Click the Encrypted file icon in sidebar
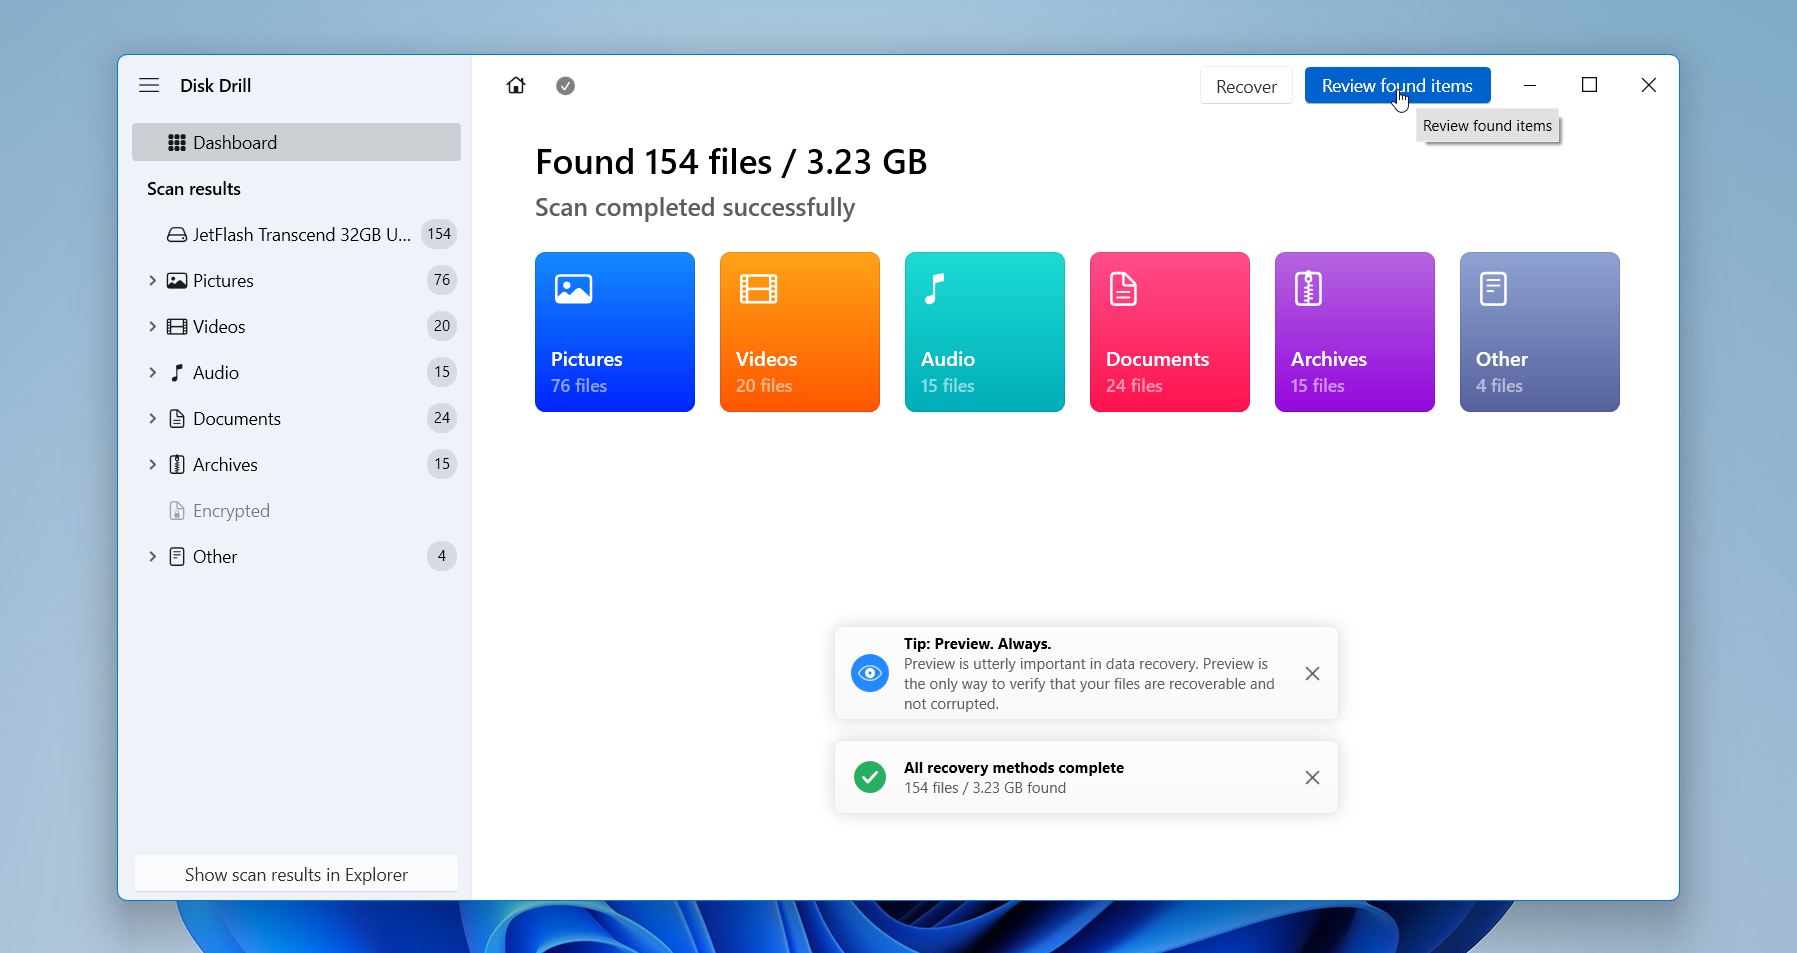This screenshot has height=953, width=1797. [x=177, y=511]
